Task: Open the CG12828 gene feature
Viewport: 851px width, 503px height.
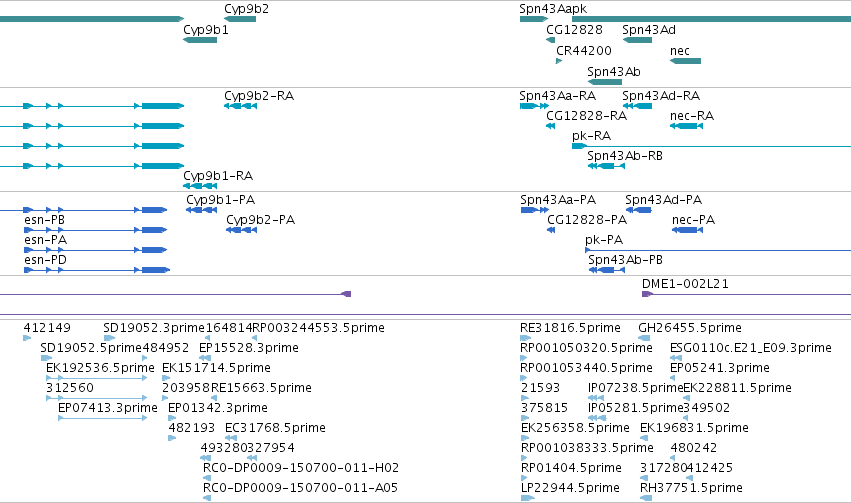Action: point(550,40)
